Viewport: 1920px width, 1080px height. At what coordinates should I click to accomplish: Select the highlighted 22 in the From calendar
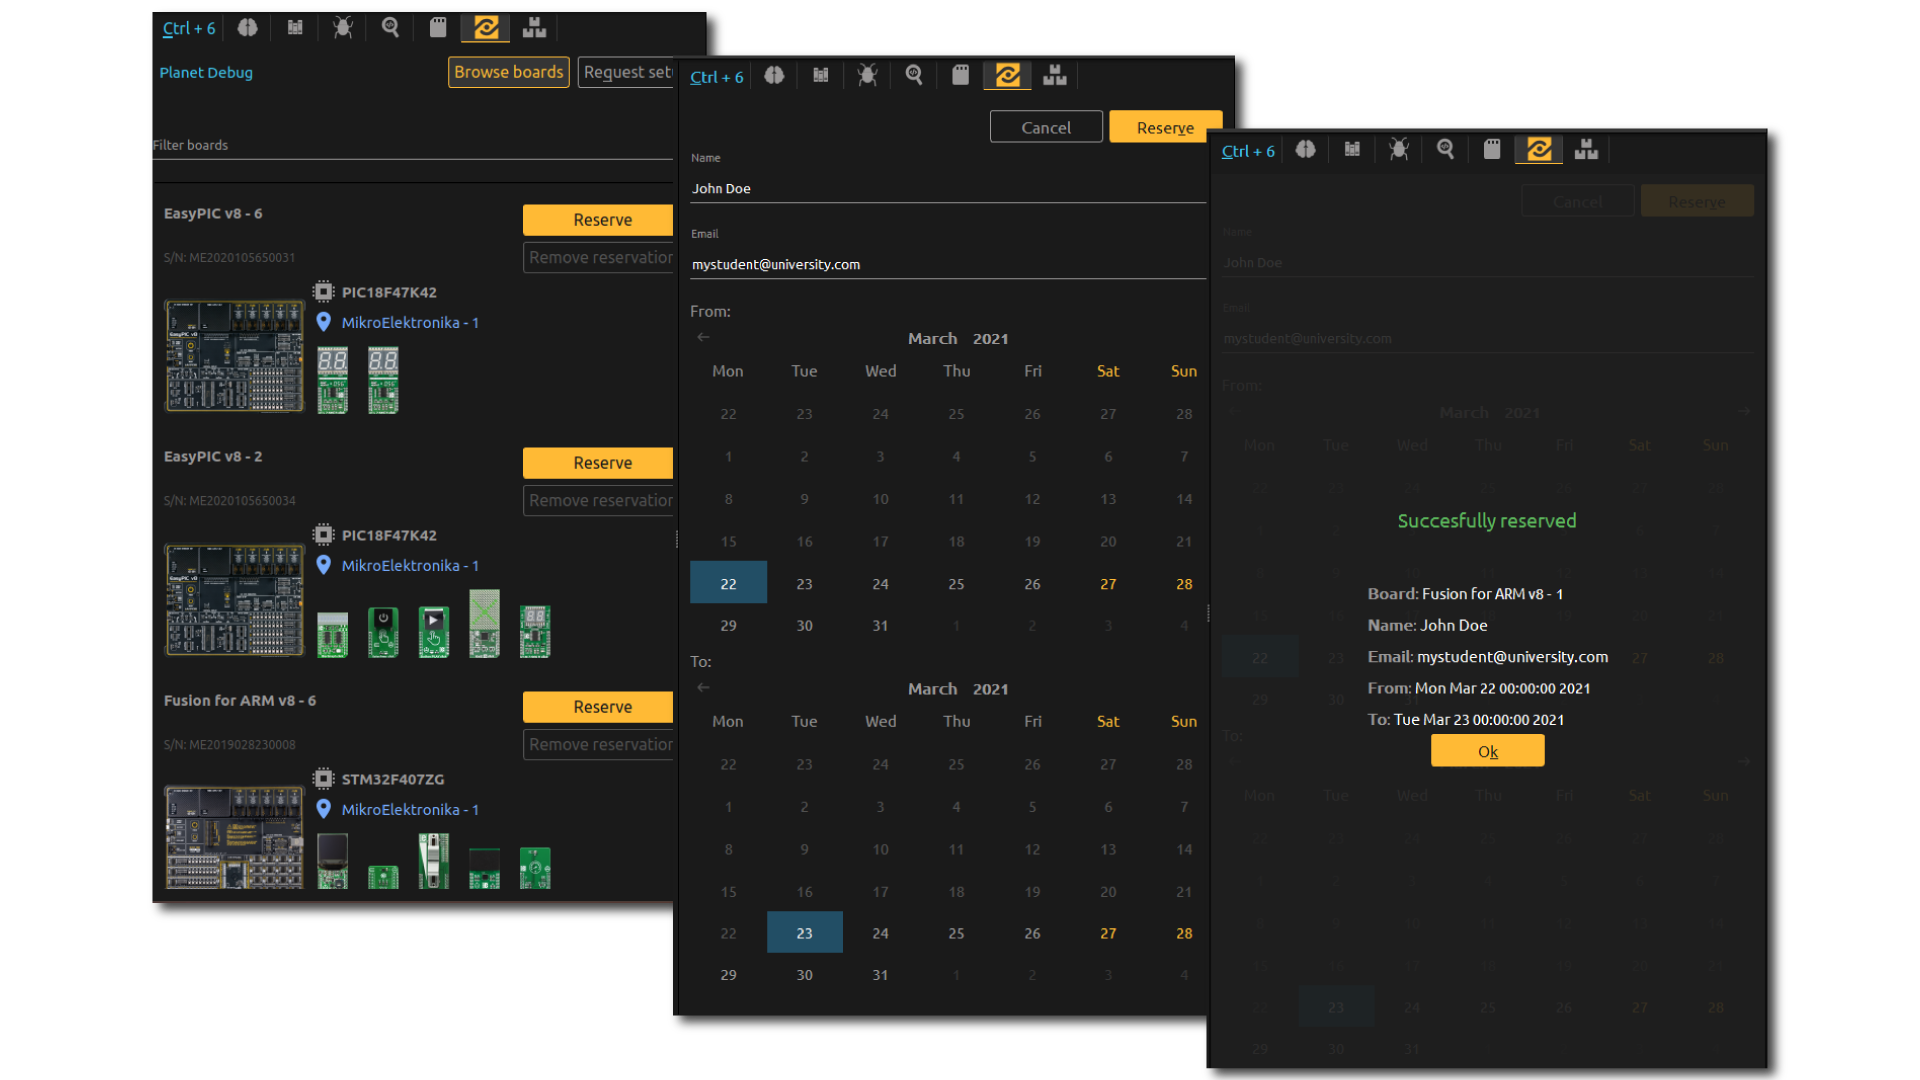pyautogui.click(x=728, y=583)
